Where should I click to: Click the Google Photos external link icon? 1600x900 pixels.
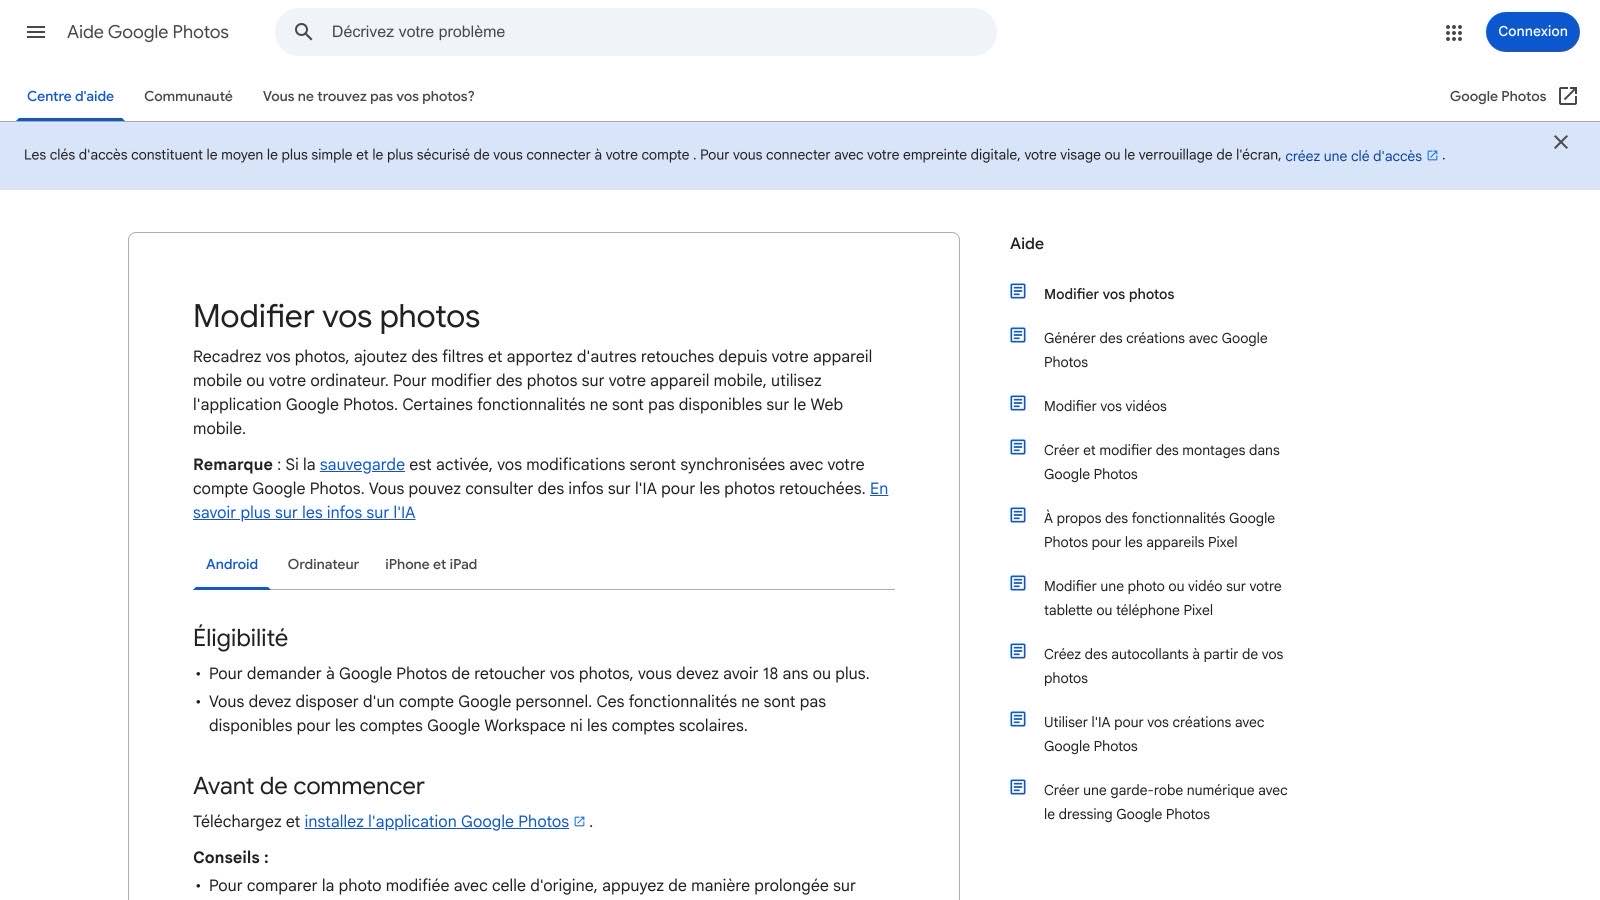click(1568, 96)
